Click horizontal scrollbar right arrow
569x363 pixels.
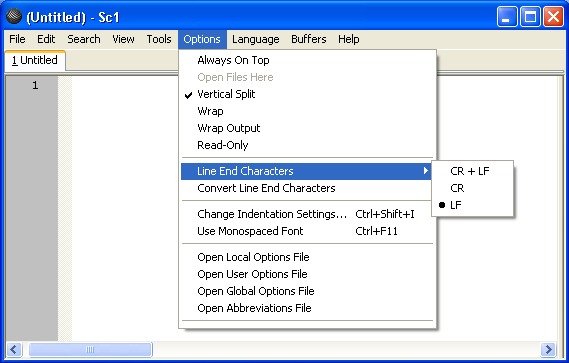[548, 350]
